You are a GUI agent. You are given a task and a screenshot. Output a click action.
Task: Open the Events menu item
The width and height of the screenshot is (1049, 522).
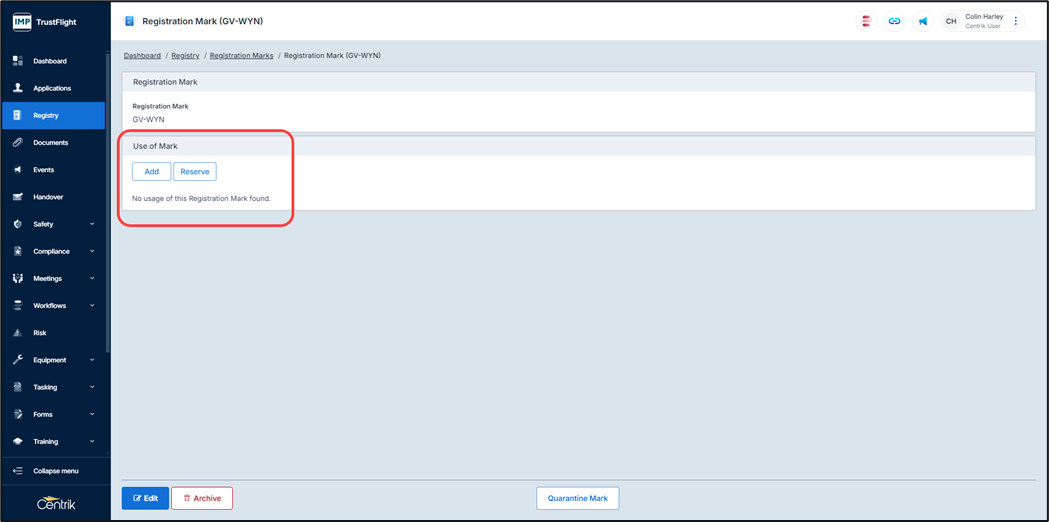(x=53, y=170)
